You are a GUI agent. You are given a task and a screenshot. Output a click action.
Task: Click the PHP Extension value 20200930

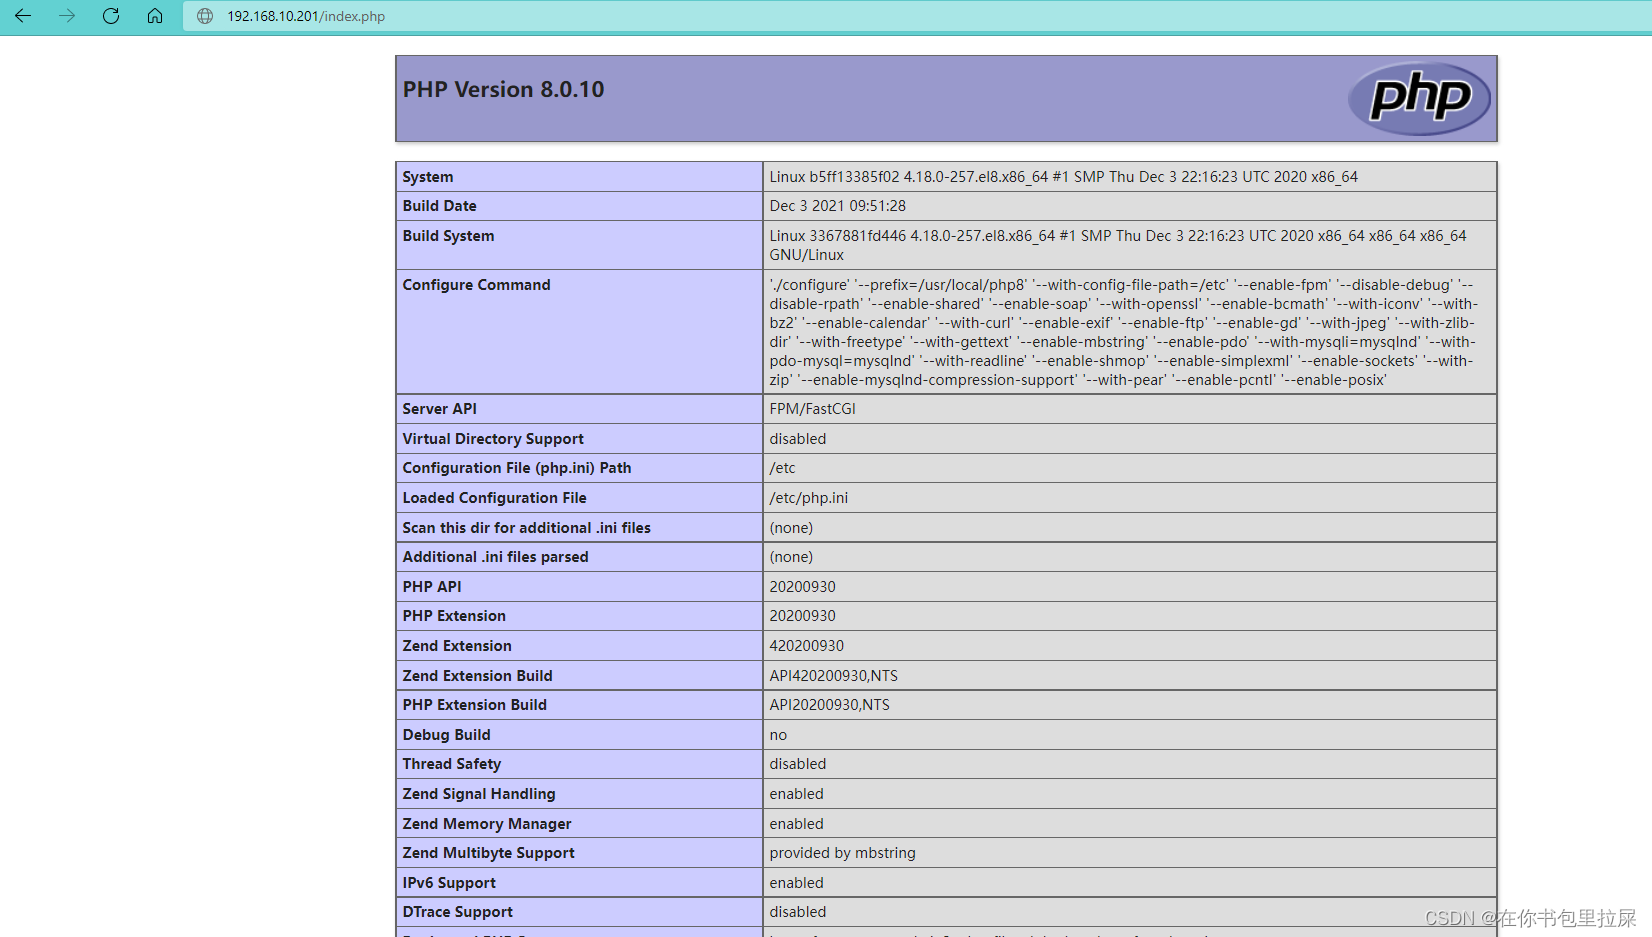click(802, 616)
